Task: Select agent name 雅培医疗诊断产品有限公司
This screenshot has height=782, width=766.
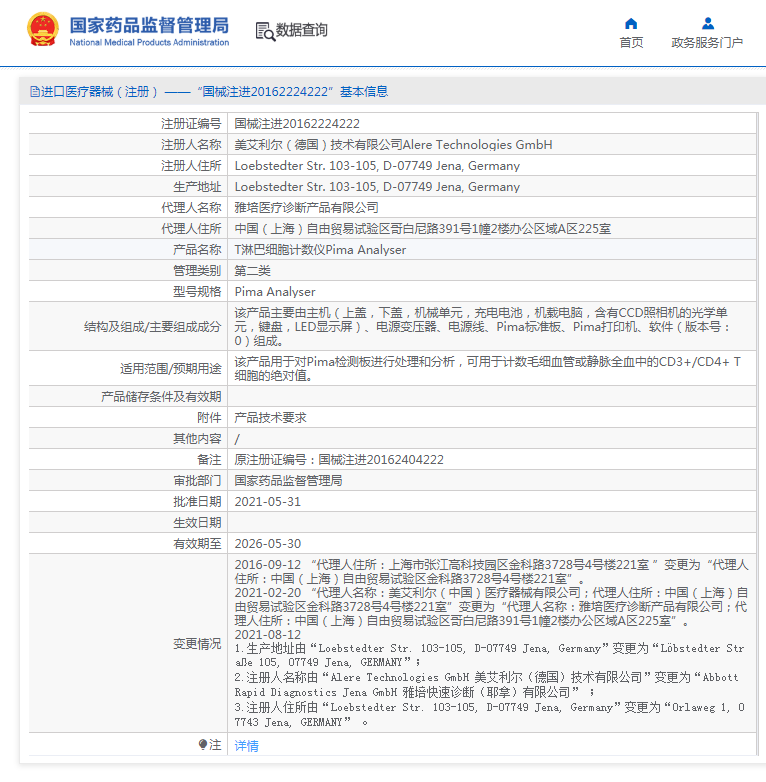Action: pos(306,207)
